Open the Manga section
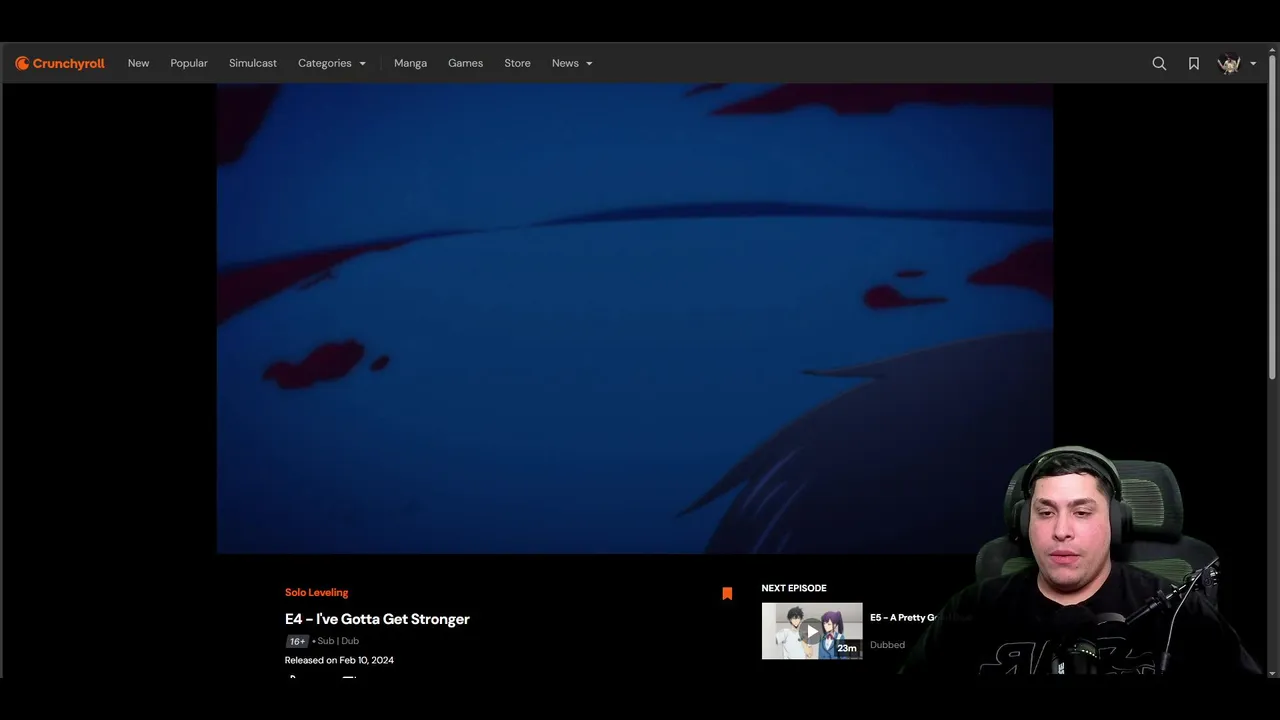This screenshot has width=1280, height=720. tap(410, 63)
